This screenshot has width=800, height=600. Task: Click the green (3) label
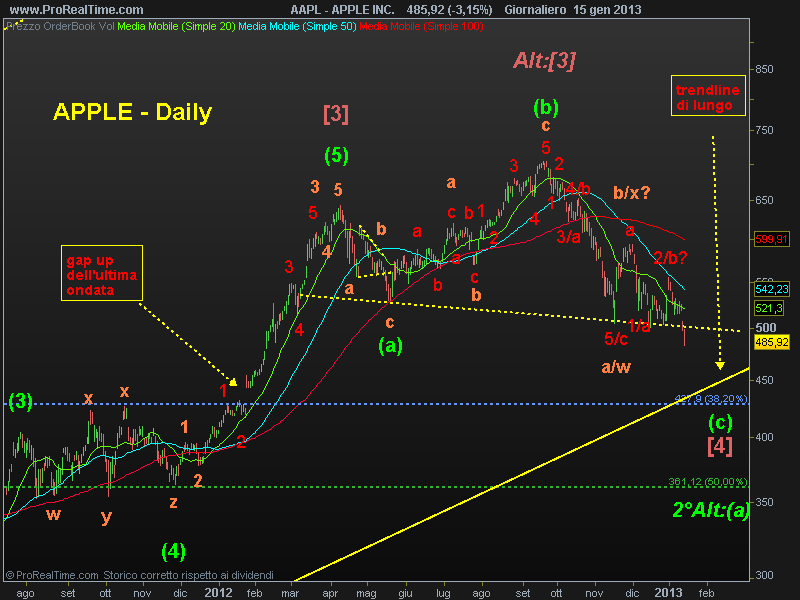click(20, 401)
